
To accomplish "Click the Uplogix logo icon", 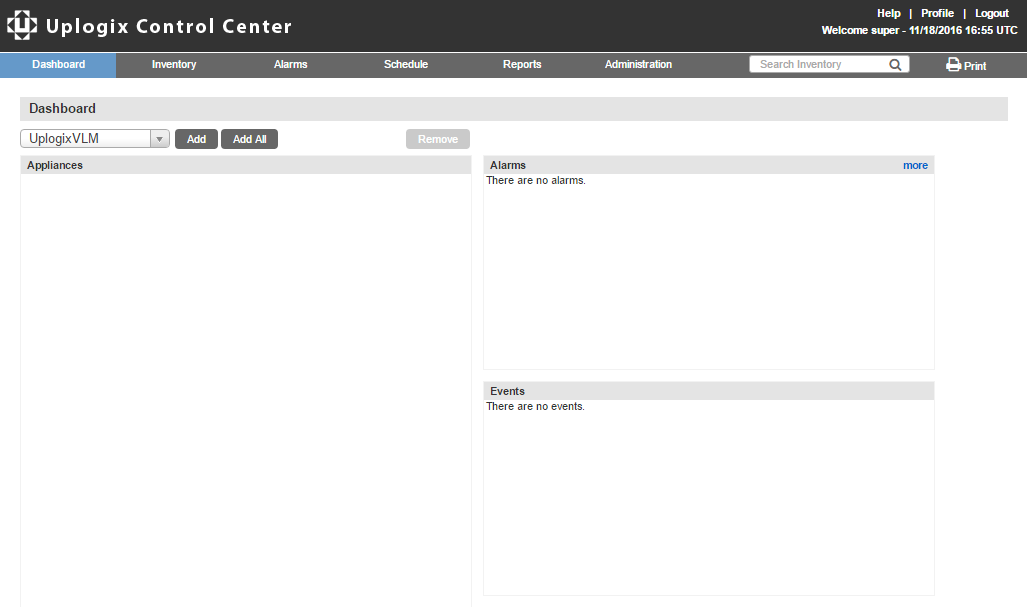I will coord(22,25).
